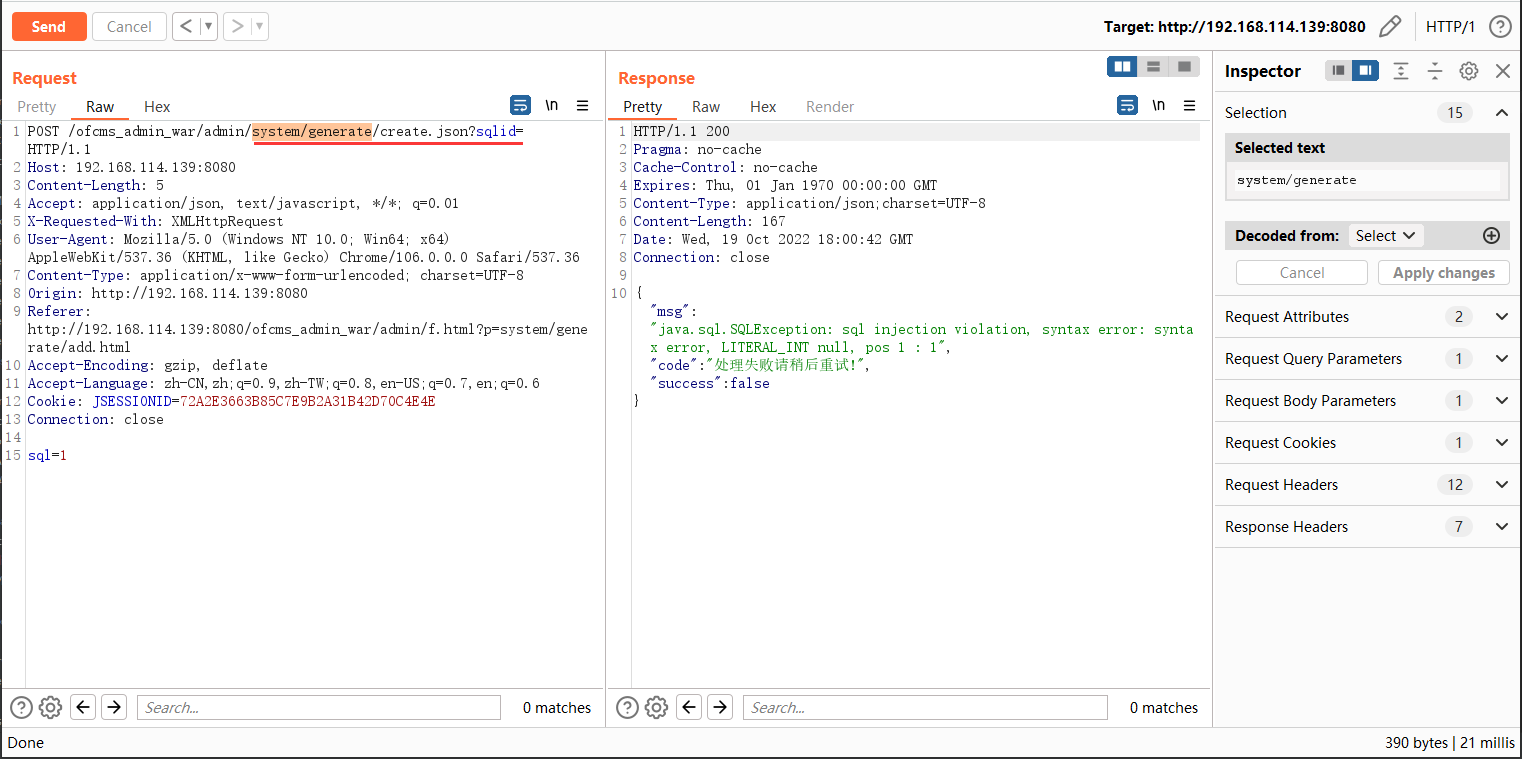Open Request search help icon
1522x759 pixels.
tap(21, 708)
